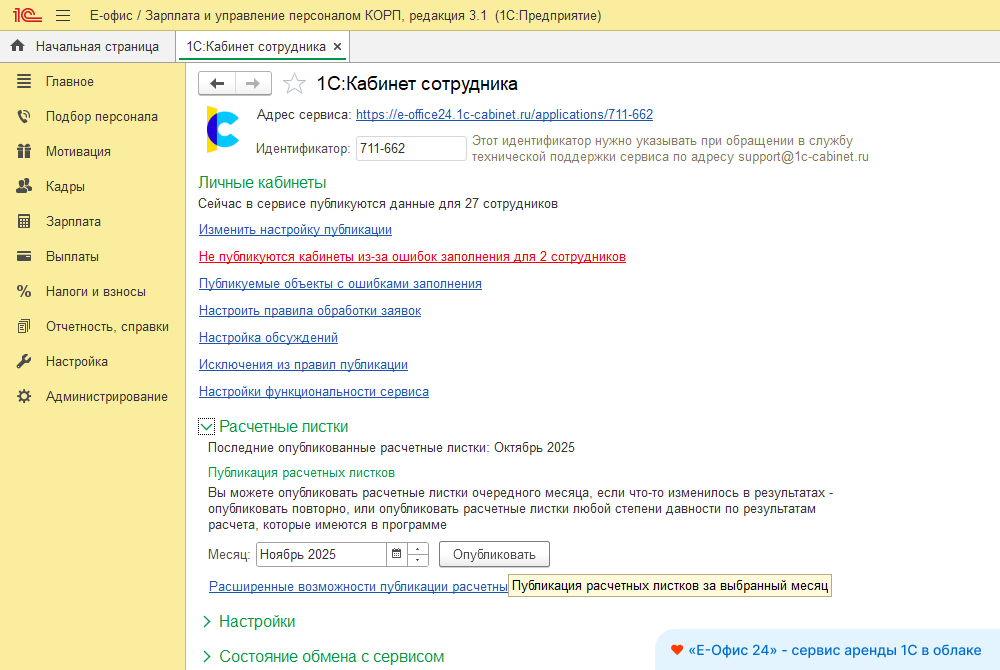Close the 1С:Кабинет сотрудника tab
Image resolution: width=1000 pixels, height=670 pixels.
(337, 47)
